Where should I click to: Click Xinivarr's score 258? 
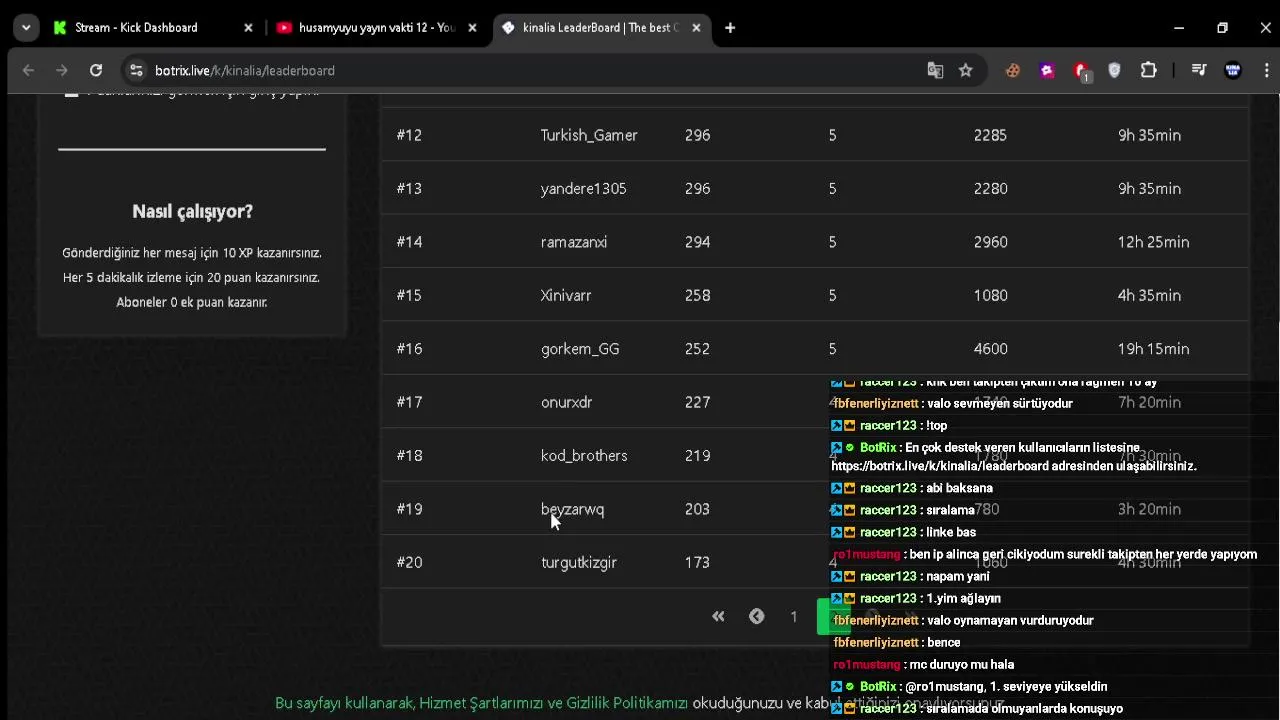(x=697, y=295)
